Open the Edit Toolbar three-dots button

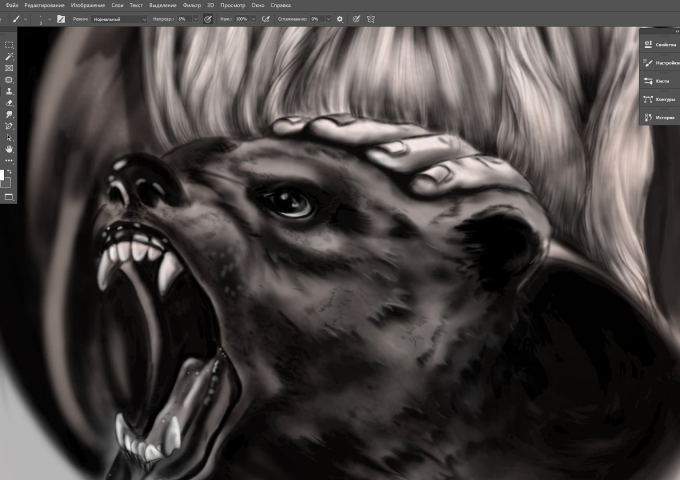(x=9, y=160)
